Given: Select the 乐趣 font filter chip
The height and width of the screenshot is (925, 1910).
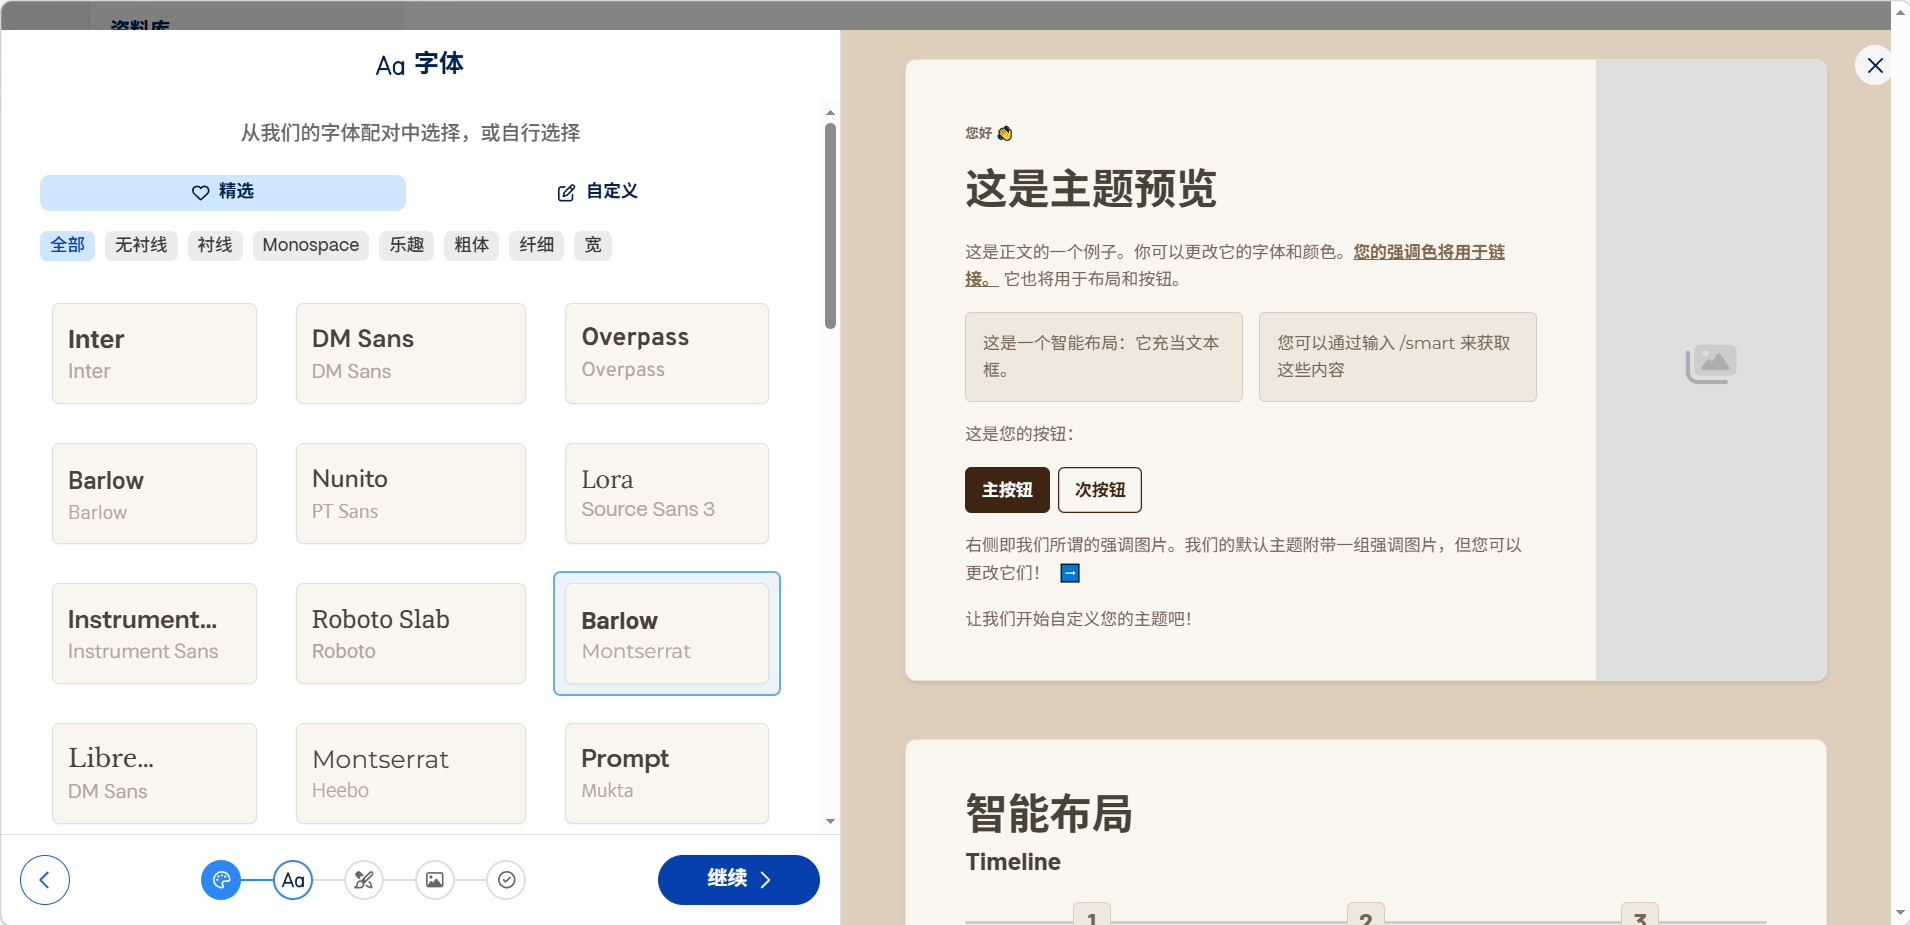Looking at the screenshot, I should coord(406,245).
